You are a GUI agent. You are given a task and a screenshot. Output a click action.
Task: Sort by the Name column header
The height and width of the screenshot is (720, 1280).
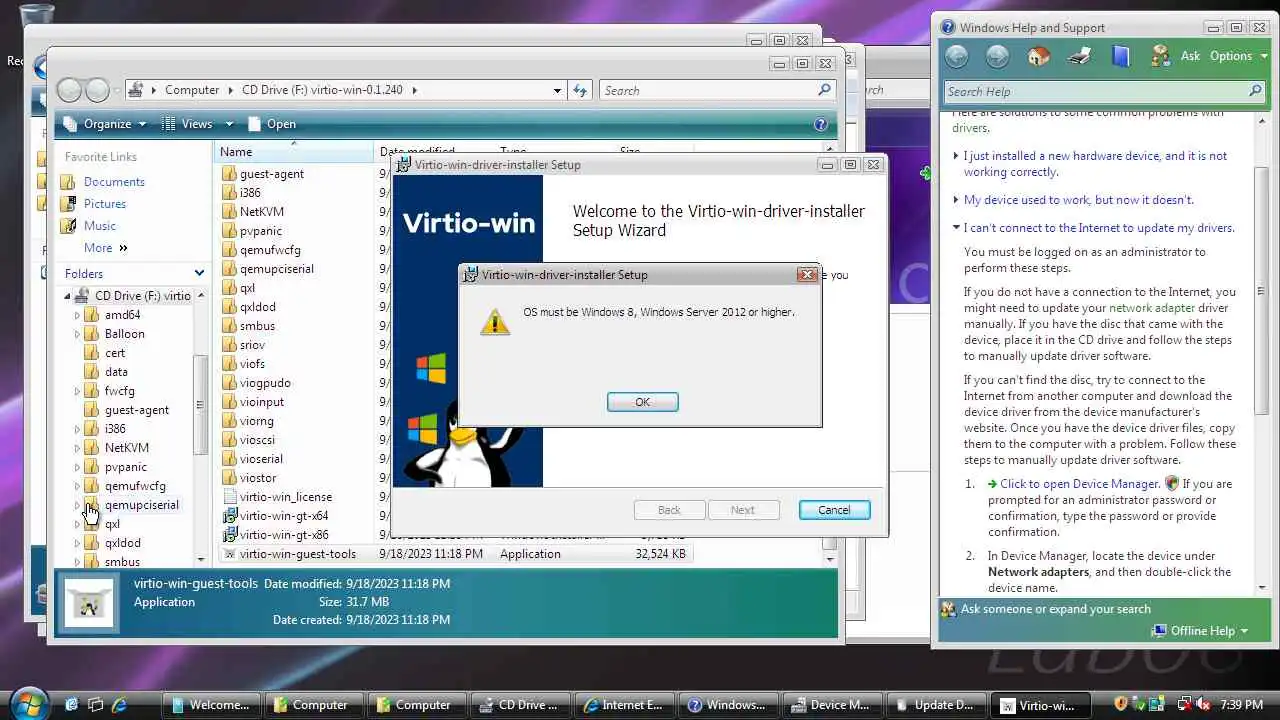[294, 152]
